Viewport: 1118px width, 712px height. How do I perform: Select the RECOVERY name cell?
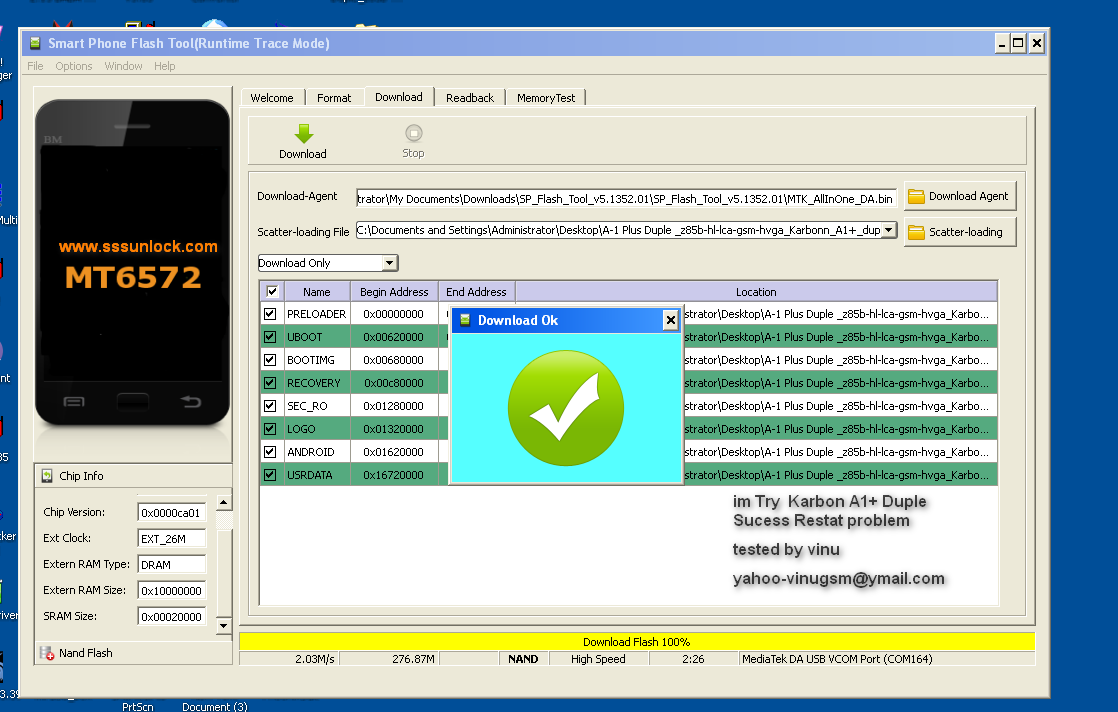[x=317, y=383]
